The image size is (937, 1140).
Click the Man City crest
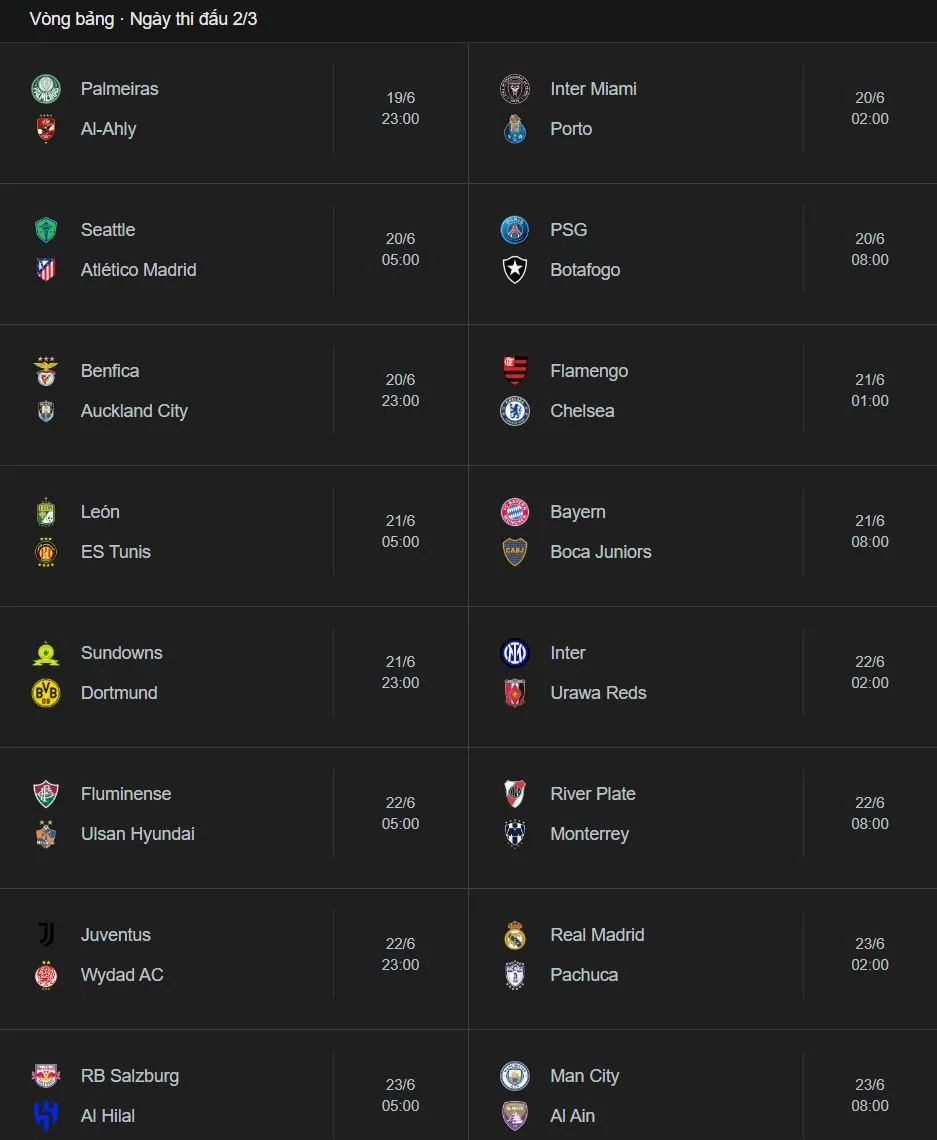[515, 1076]
